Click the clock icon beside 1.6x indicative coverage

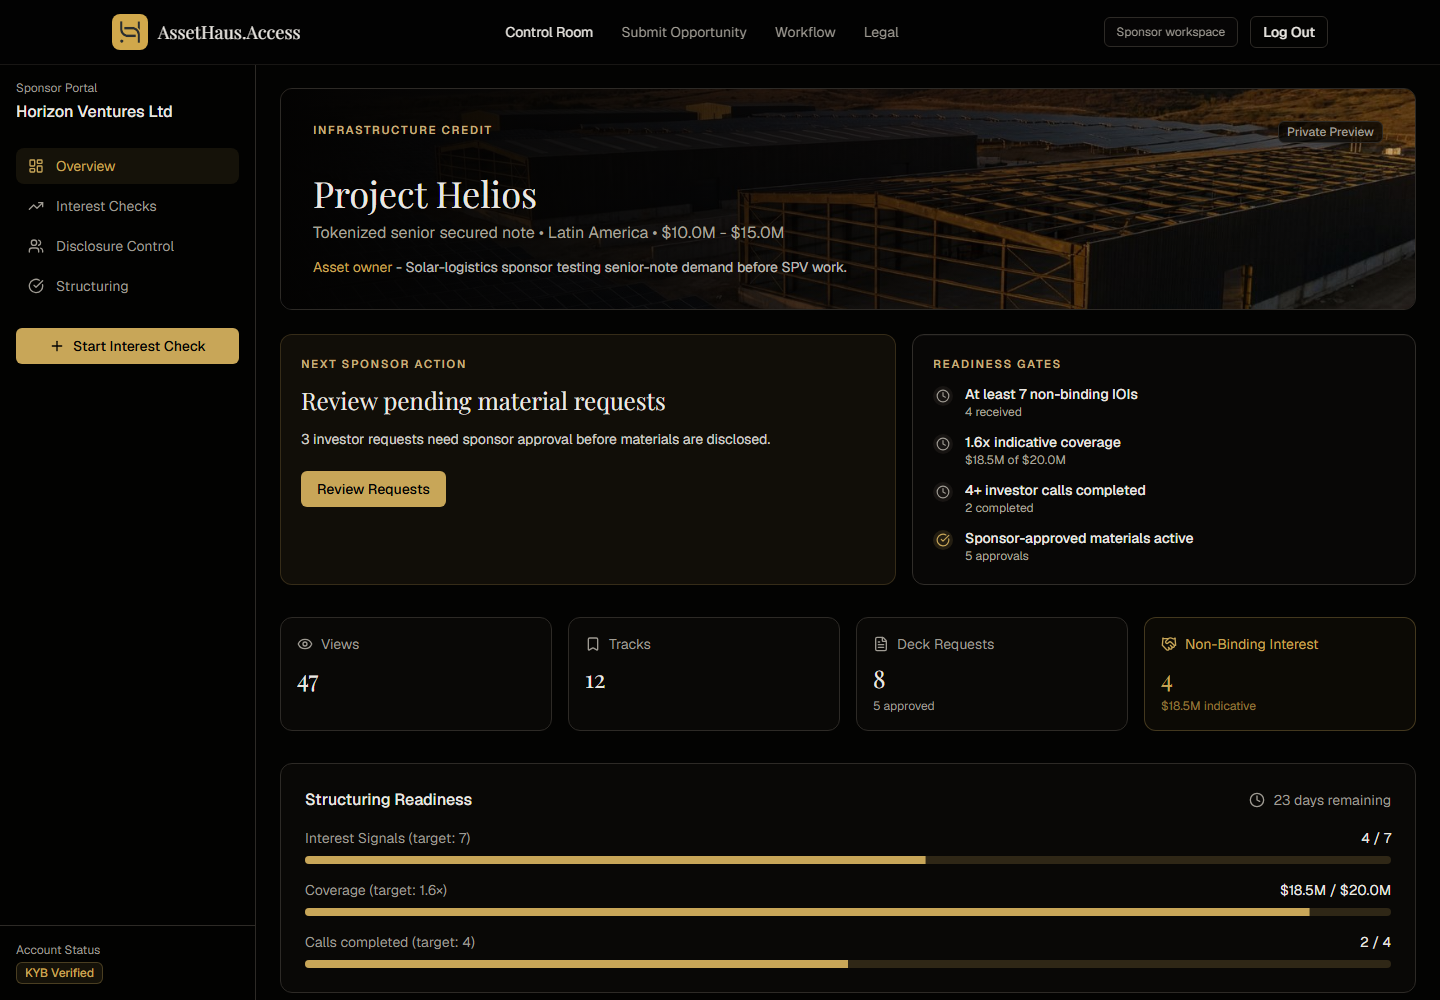pyautogui.click(x=943, y=444)
